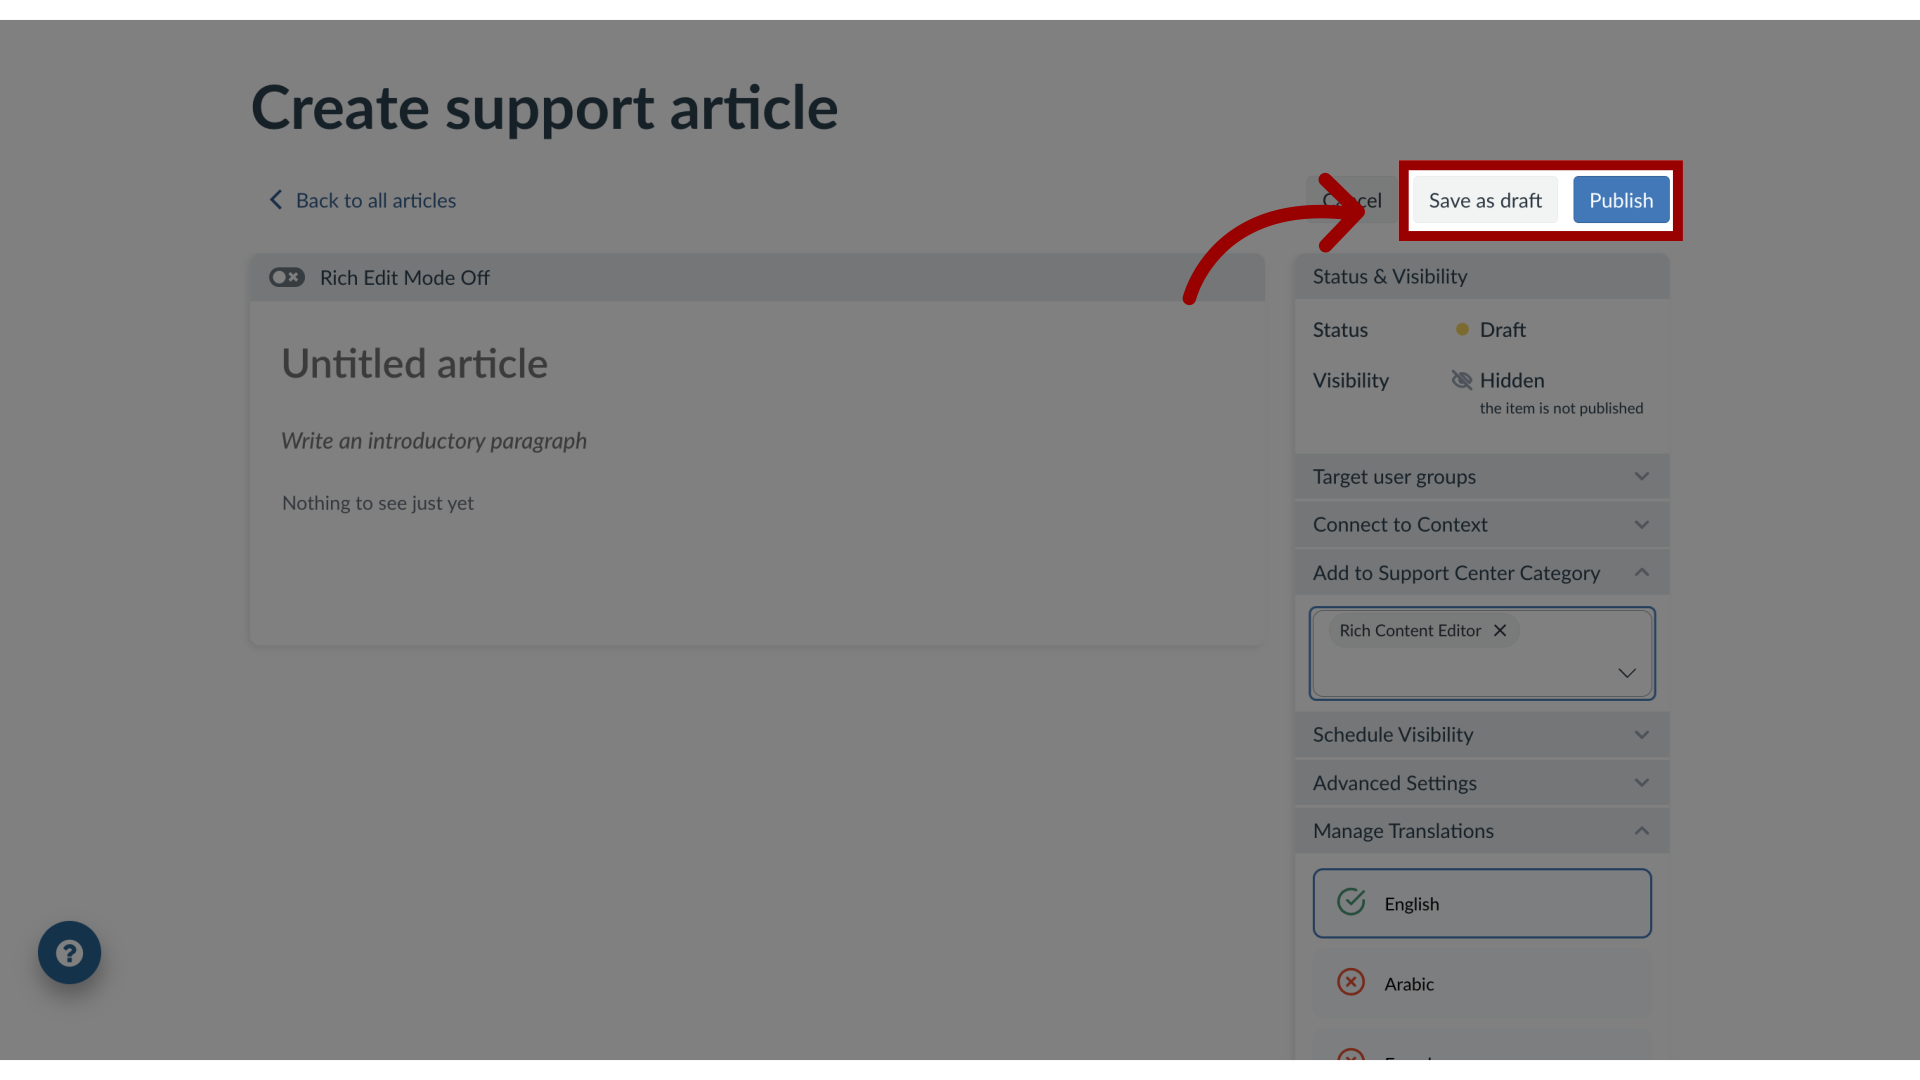Remove Rich Content Editor category tag
Image resolution: width=1920 pixels, height=1080 pixels.
[x=1501, y=630]
